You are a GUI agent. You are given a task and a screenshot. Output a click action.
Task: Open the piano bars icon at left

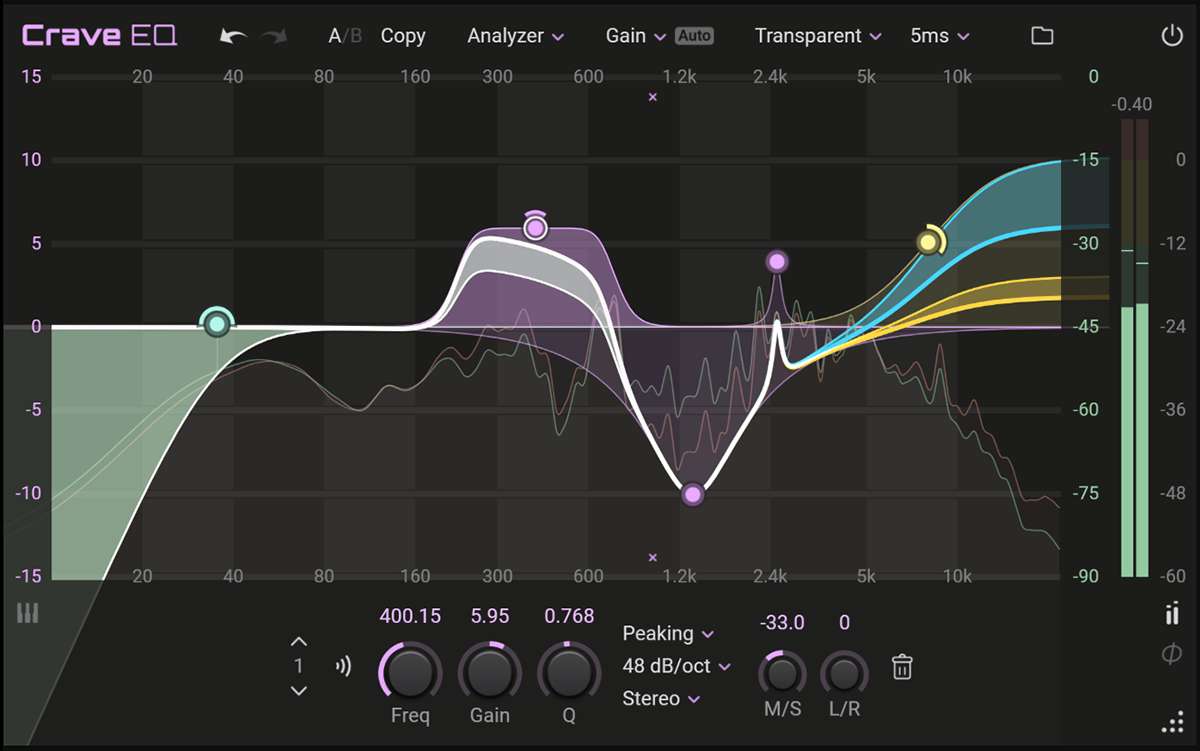click(27, 613)
